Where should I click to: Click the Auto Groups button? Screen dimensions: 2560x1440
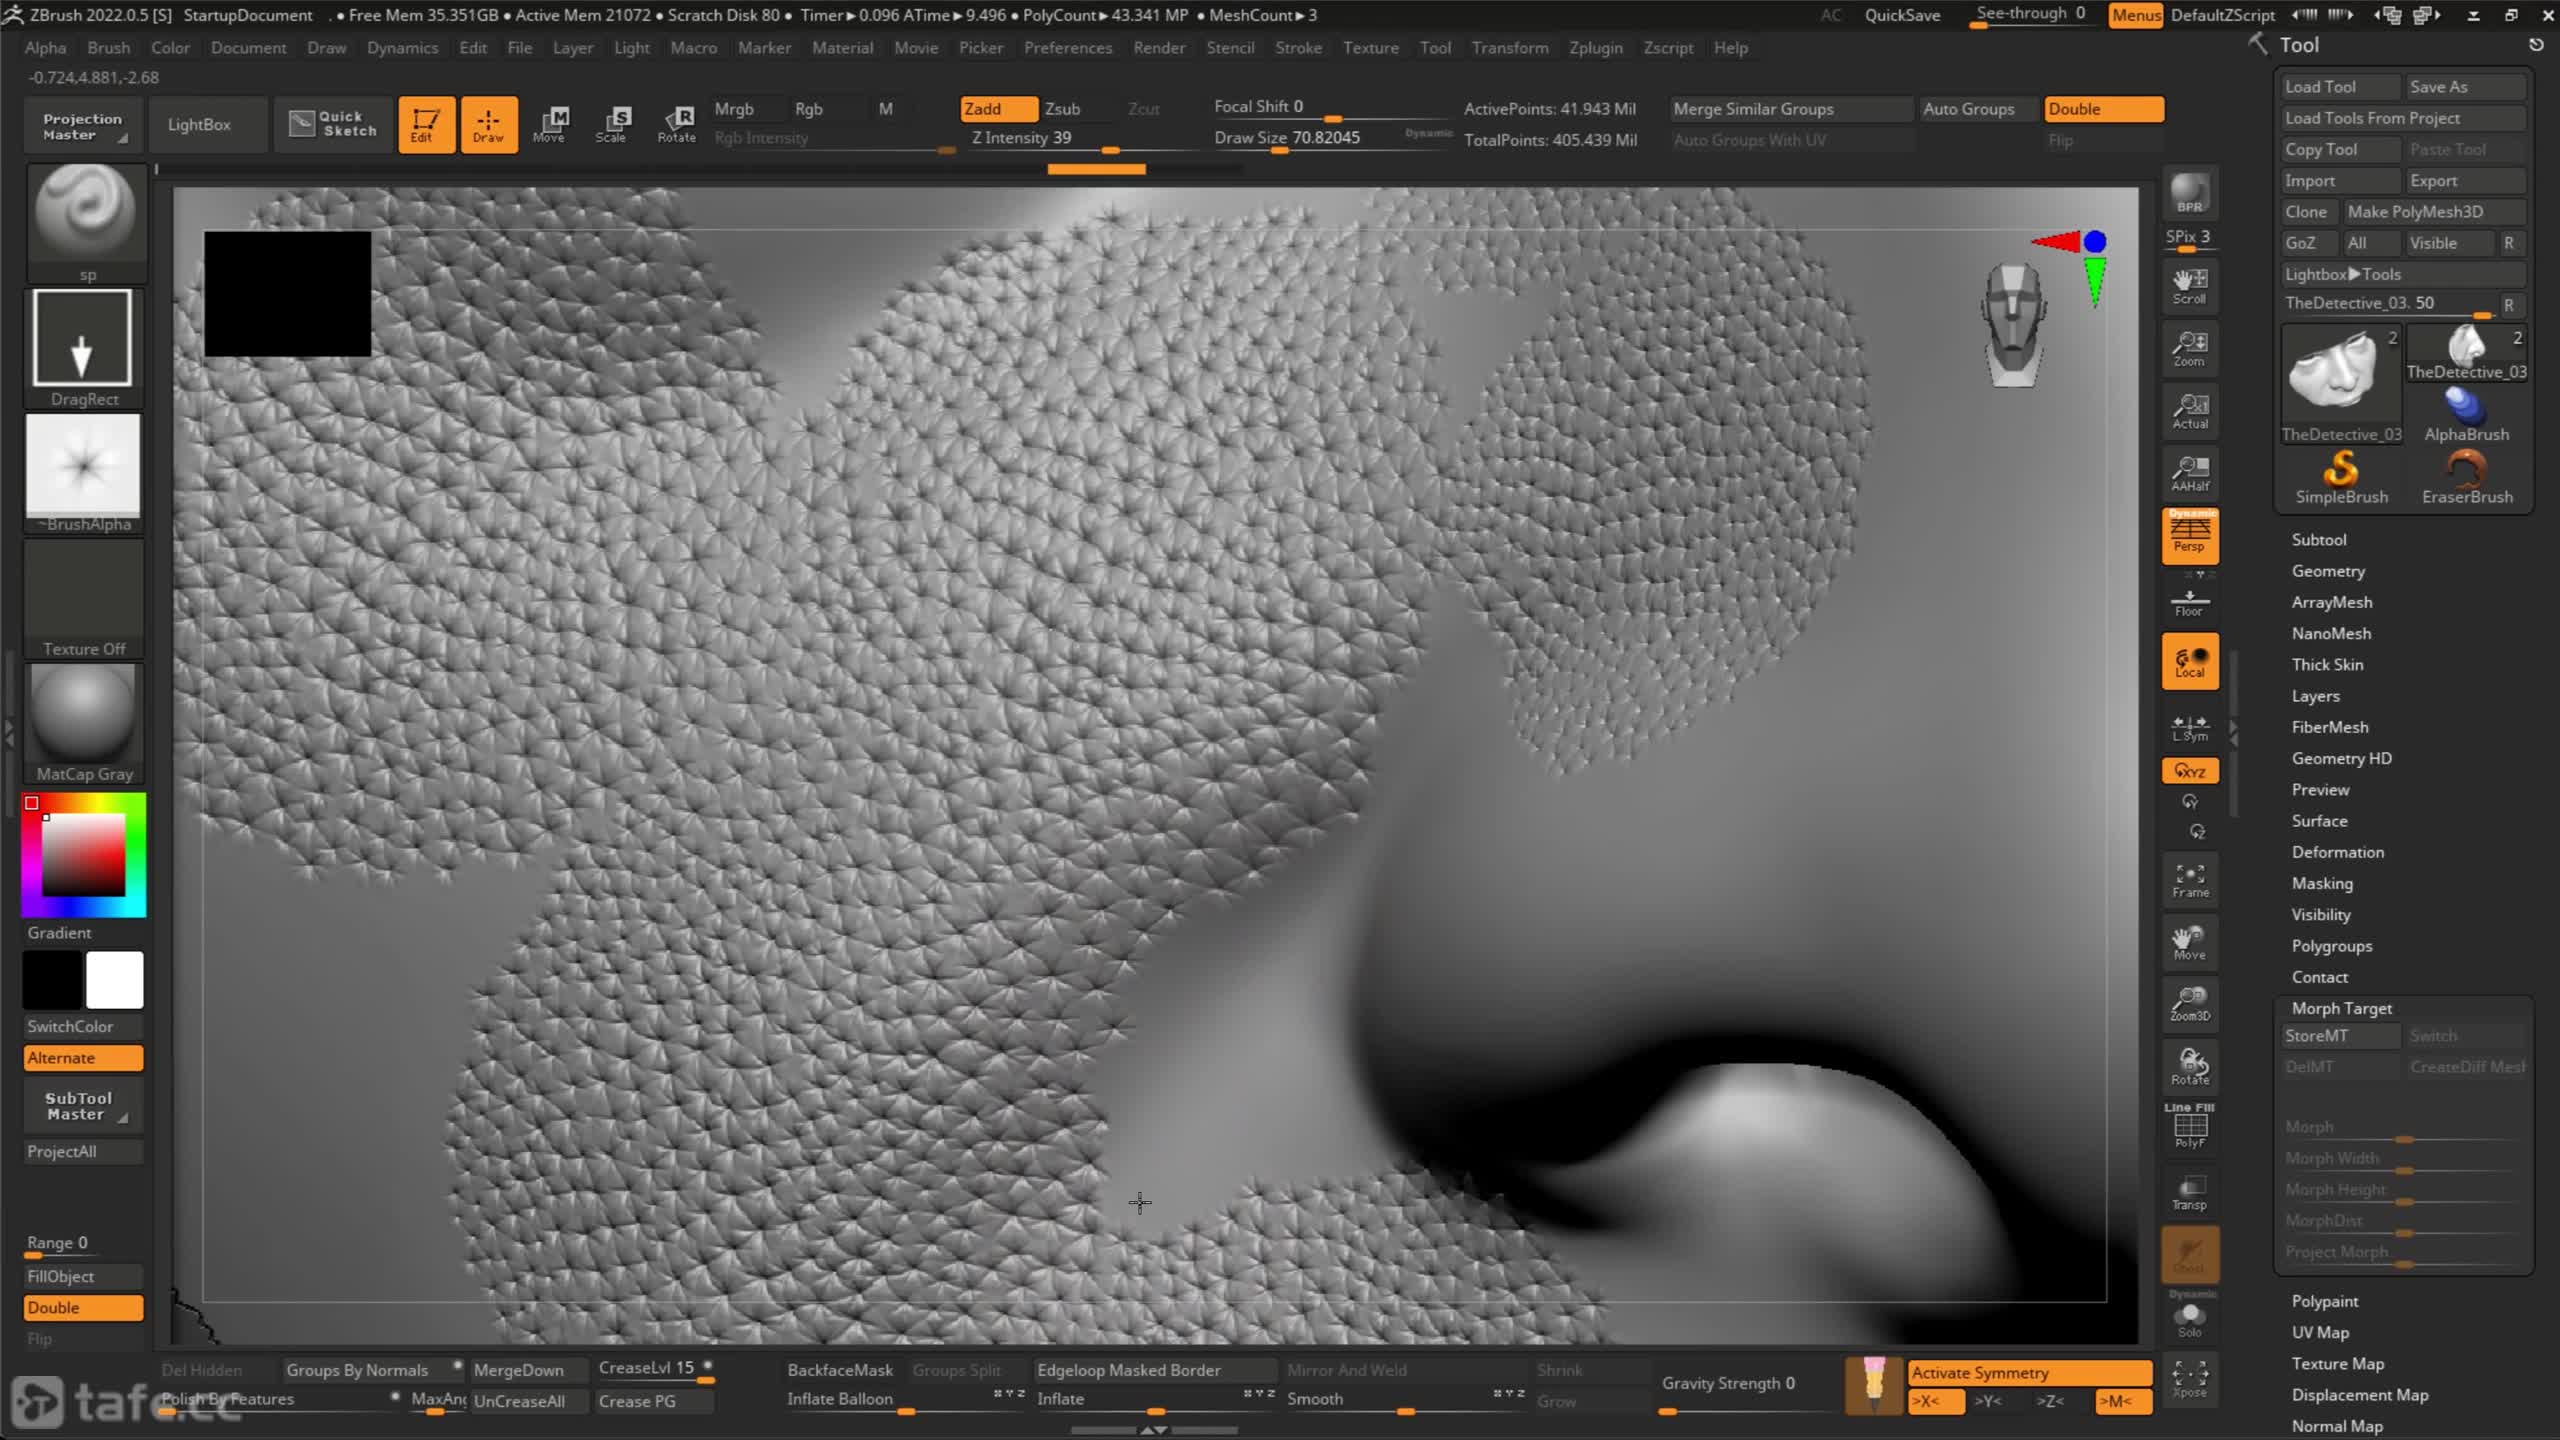[1977, 109]
